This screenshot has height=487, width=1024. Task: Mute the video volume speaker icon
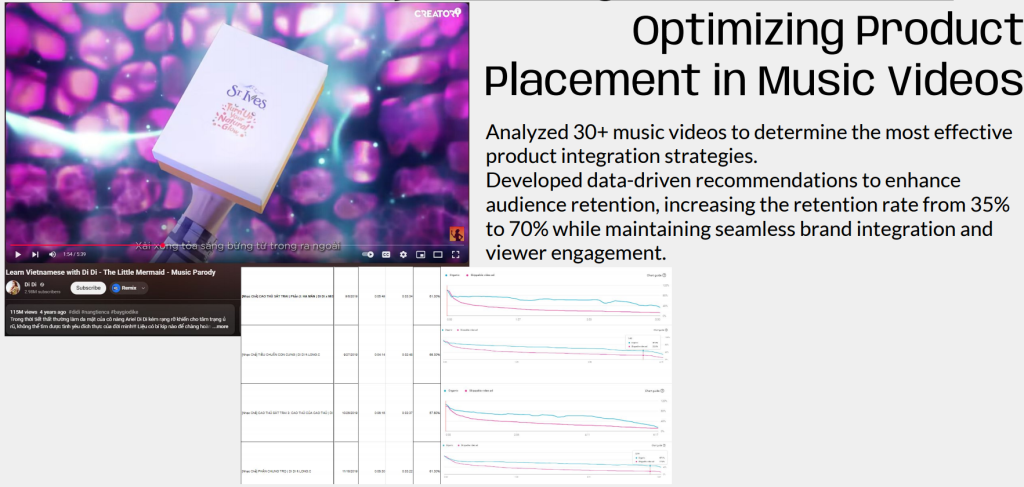click(x=52, y=255)
